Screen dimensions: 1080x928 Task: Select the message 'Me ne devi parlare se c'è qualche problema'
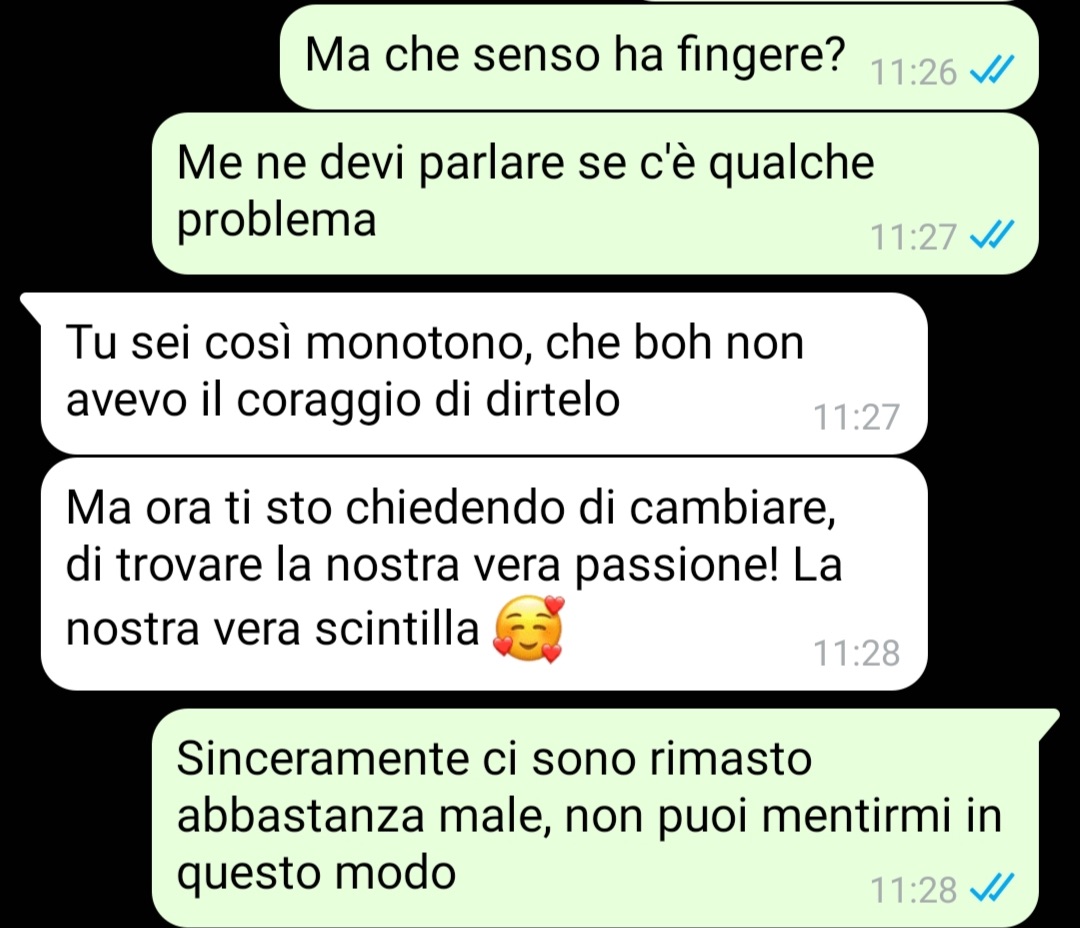click(x=595, y=194)
